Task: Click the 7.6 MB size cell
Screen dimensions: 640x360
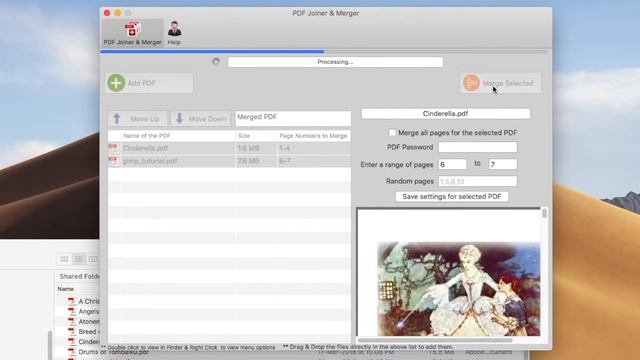Action: click(x=248, y=161)
